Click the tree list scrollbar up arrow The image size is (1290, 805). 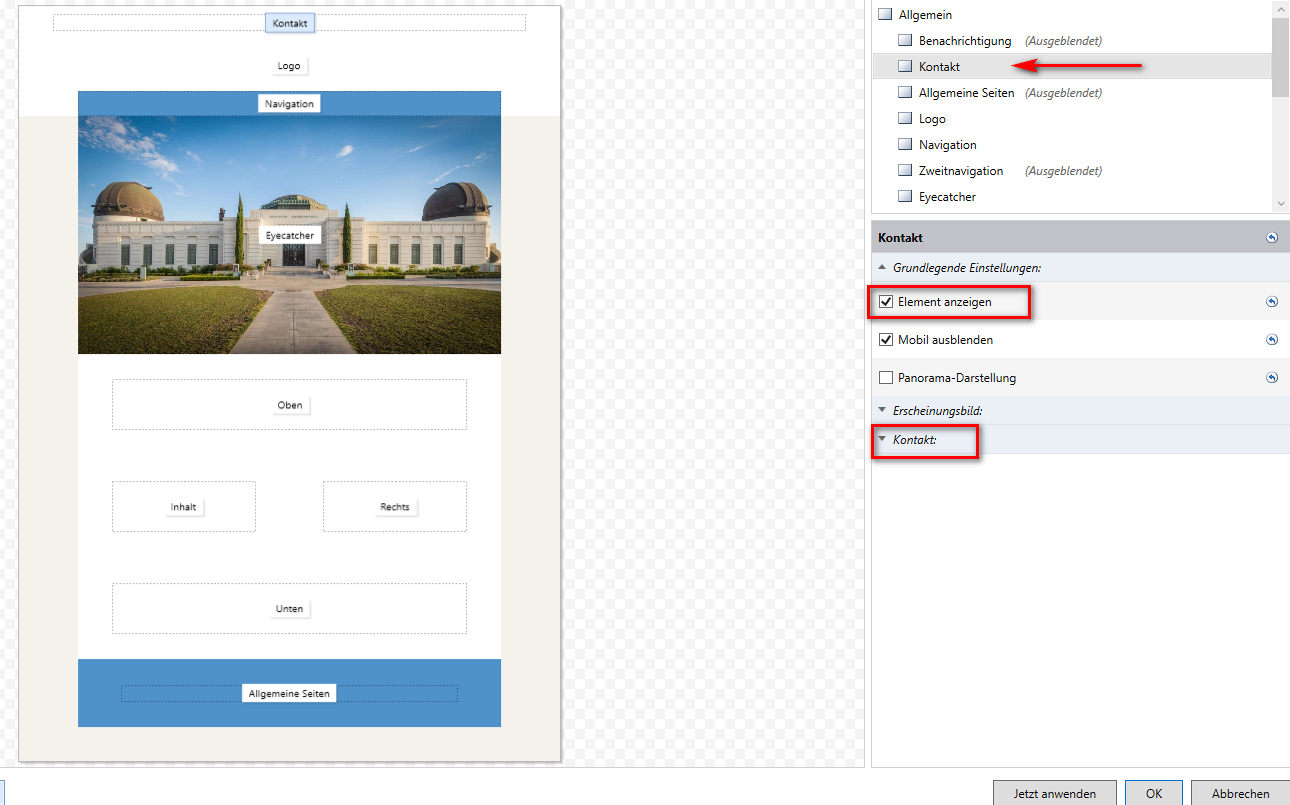tap(1281, 8)
